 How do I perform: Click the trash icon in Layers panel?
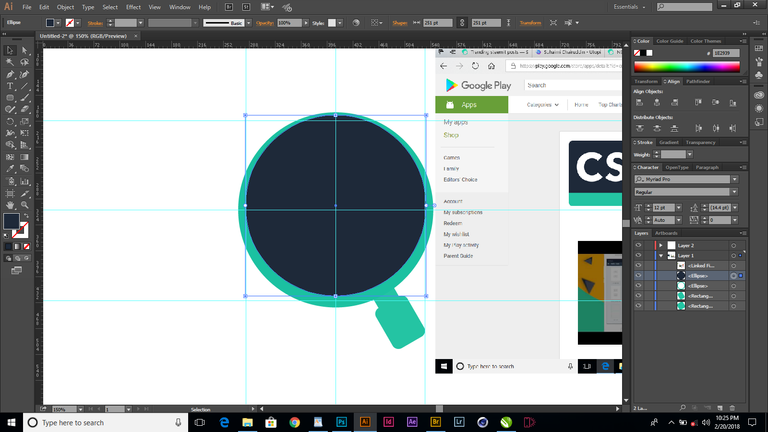tap(732, 408)
